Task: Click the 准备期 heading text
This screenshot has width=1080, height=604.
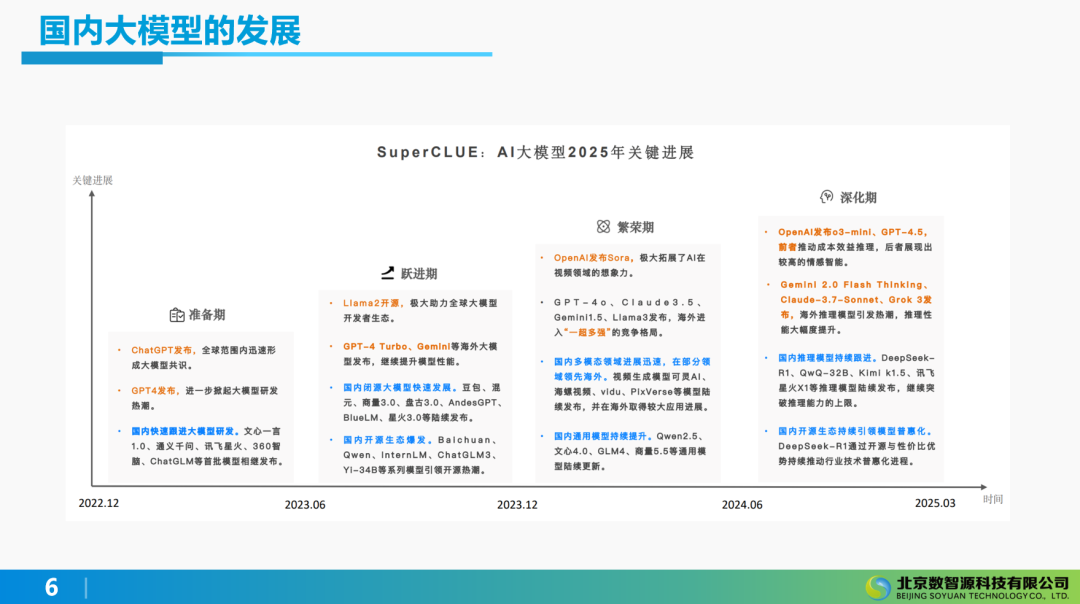Action: 207,315
